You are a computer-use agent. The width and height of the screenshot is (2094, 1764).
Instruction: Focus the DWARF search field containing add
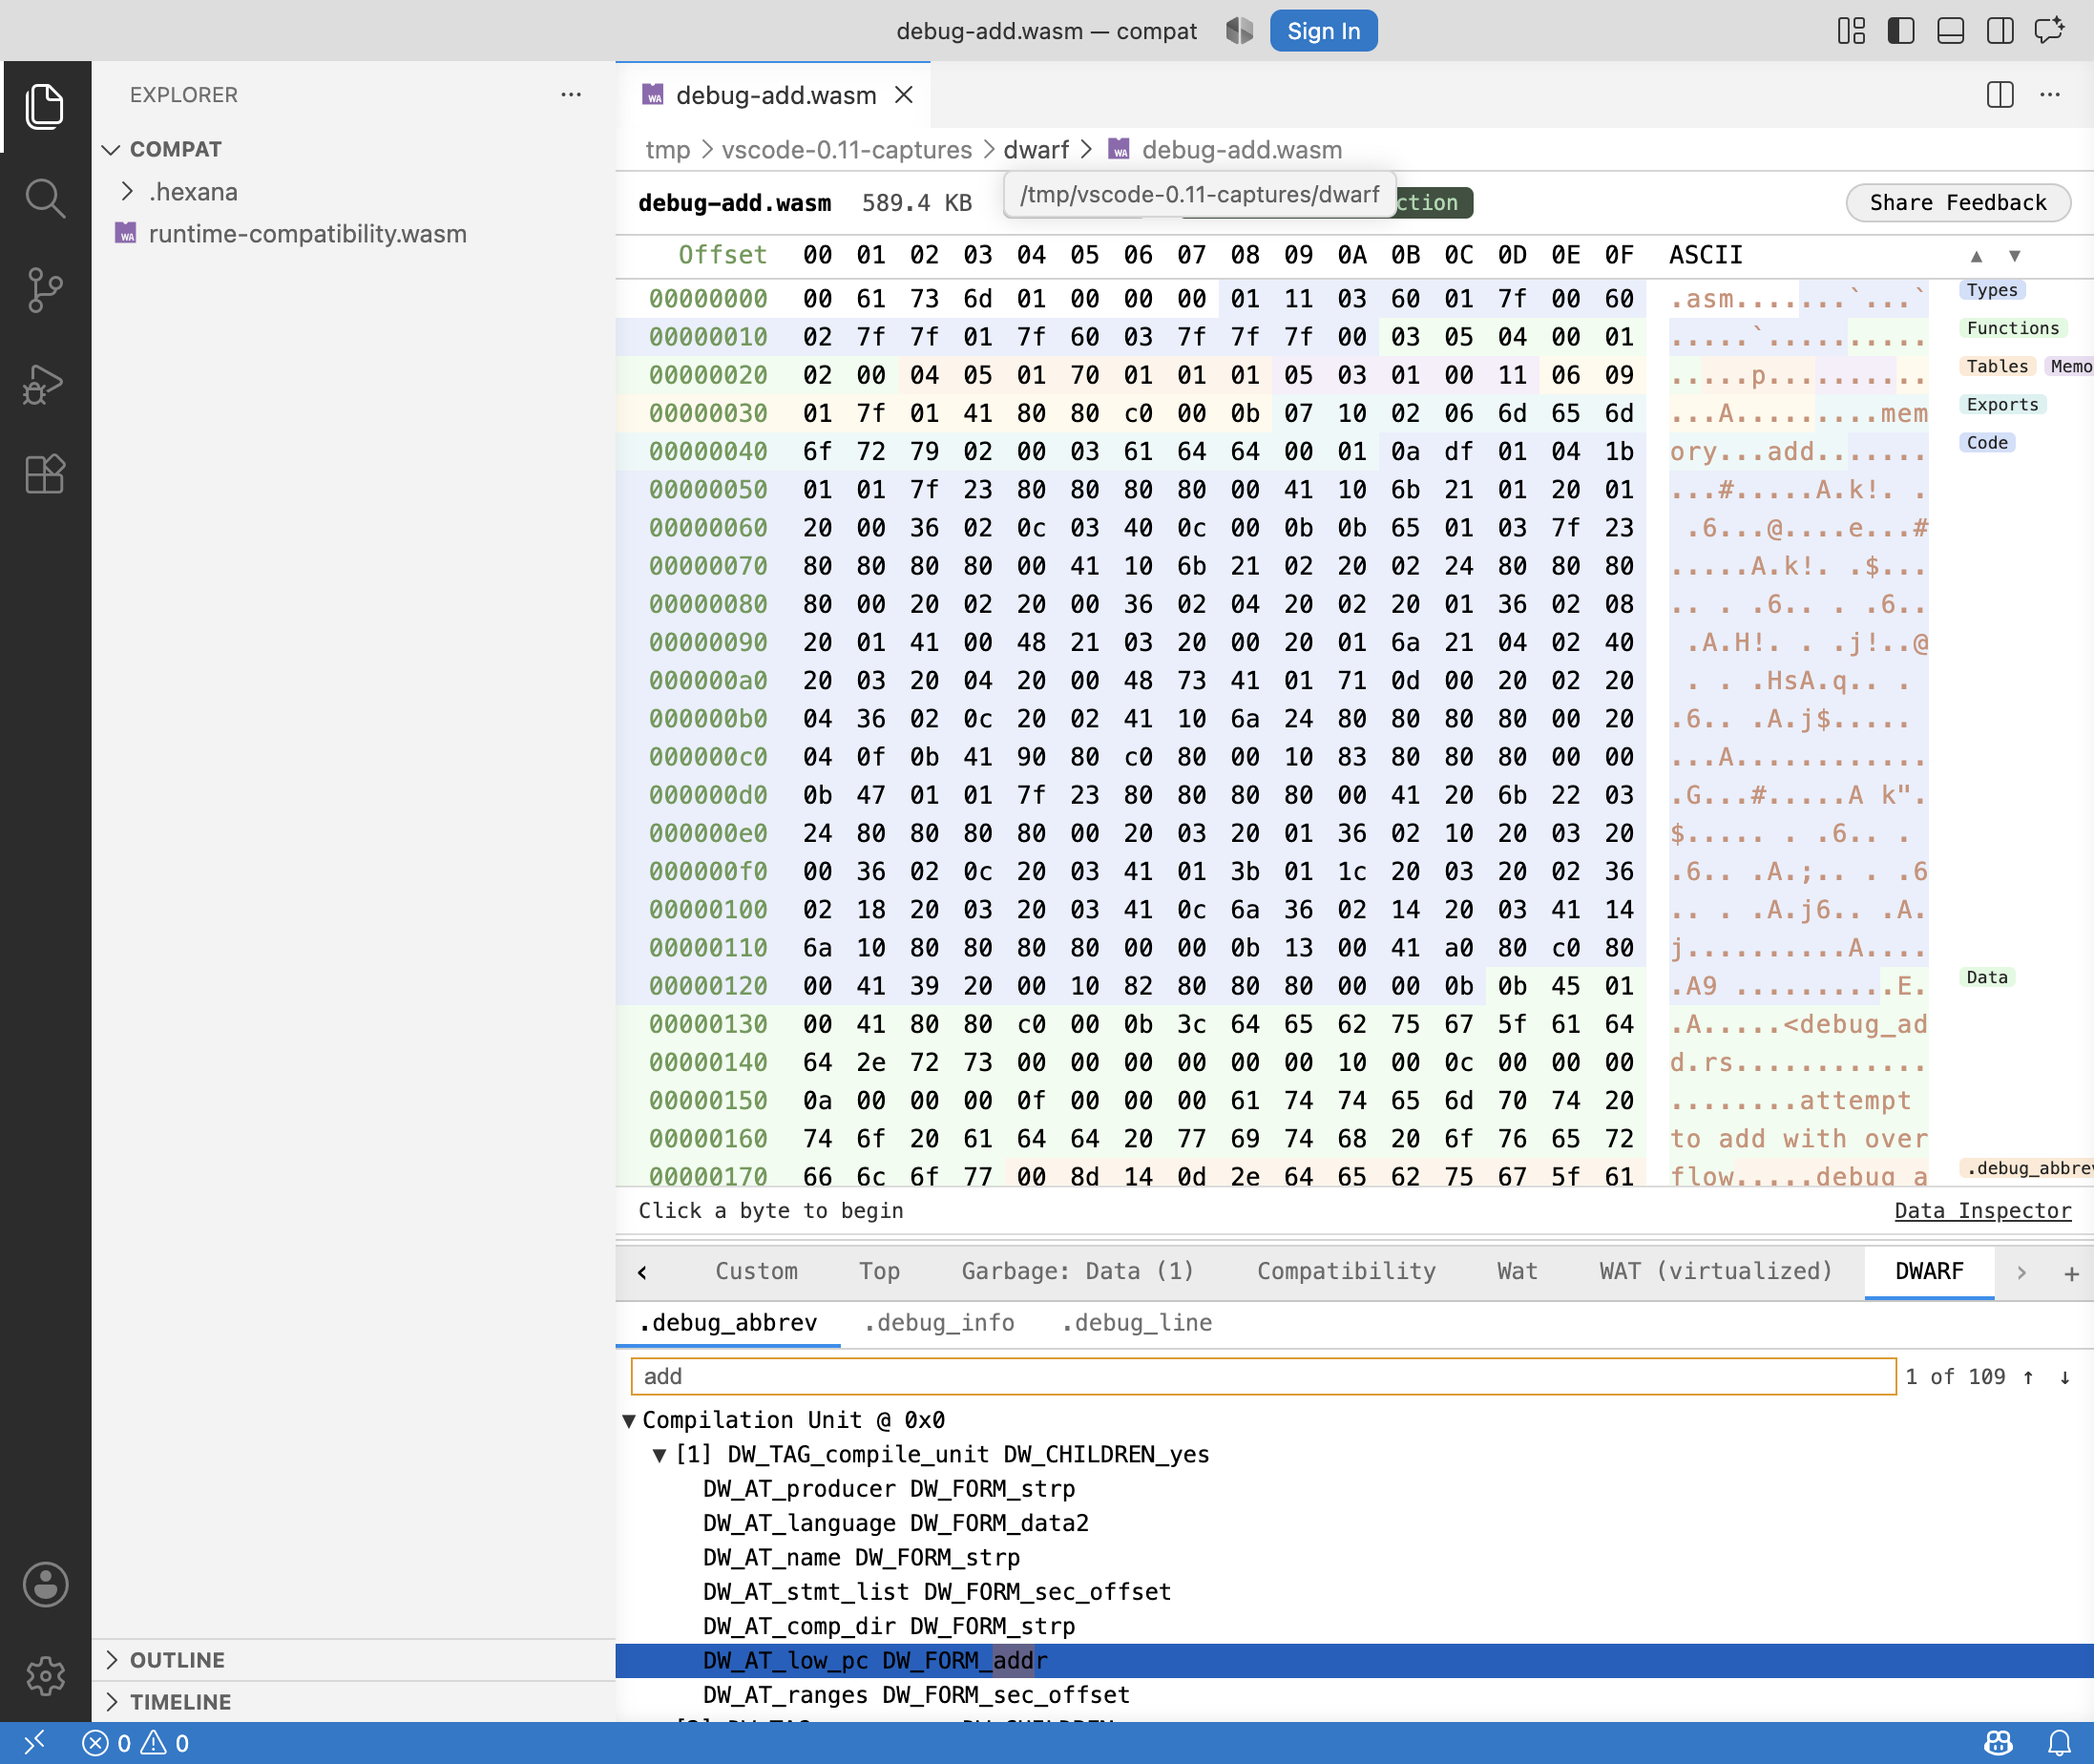pos(1263,1376)
